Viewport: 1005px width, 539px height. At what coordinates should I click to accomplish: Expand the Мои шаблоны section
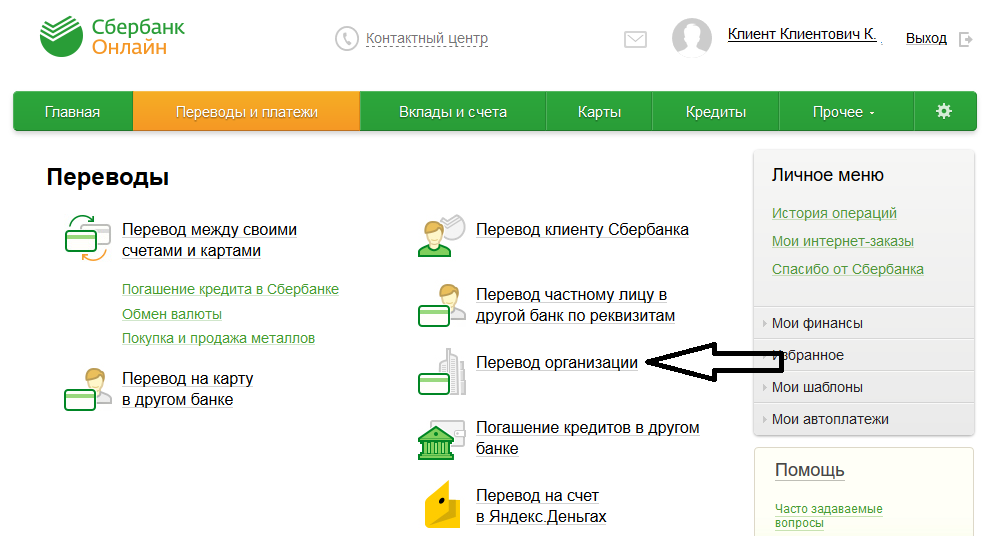point(864,387)
